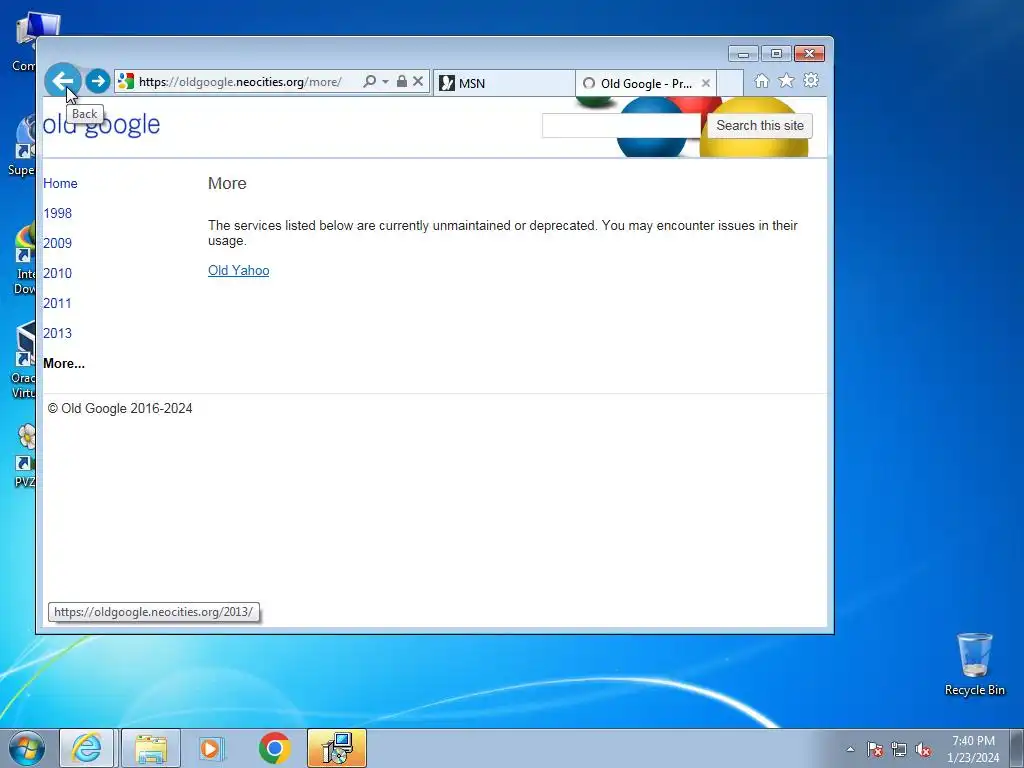
Task: Open Windows Explorer from the taskbar
Action: point(151,748)
